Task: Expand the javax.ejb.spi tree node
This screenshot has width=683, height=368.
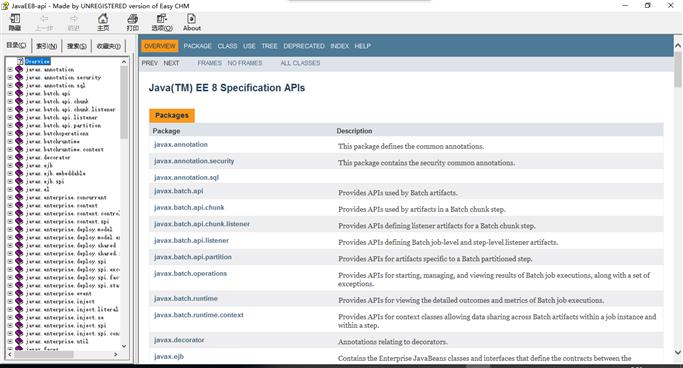Action: pyautogui.click(x=10, y=181)
